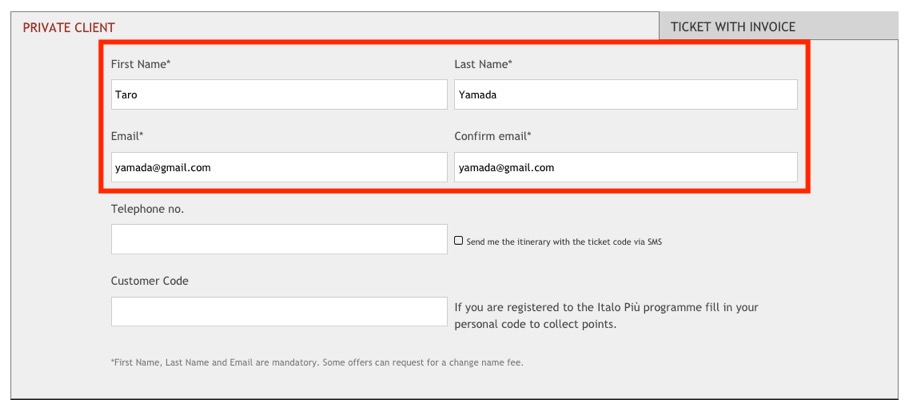Click the "Confirm email*" label
The image size is (913, 412).
[x=493, y=136]
